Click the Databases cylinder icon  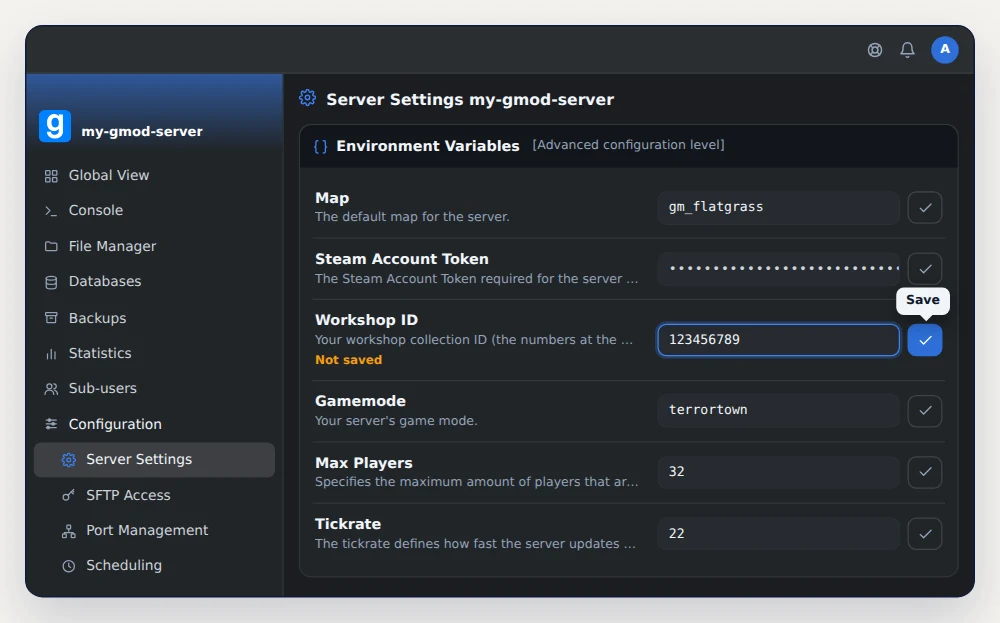[x=51, y=282]
